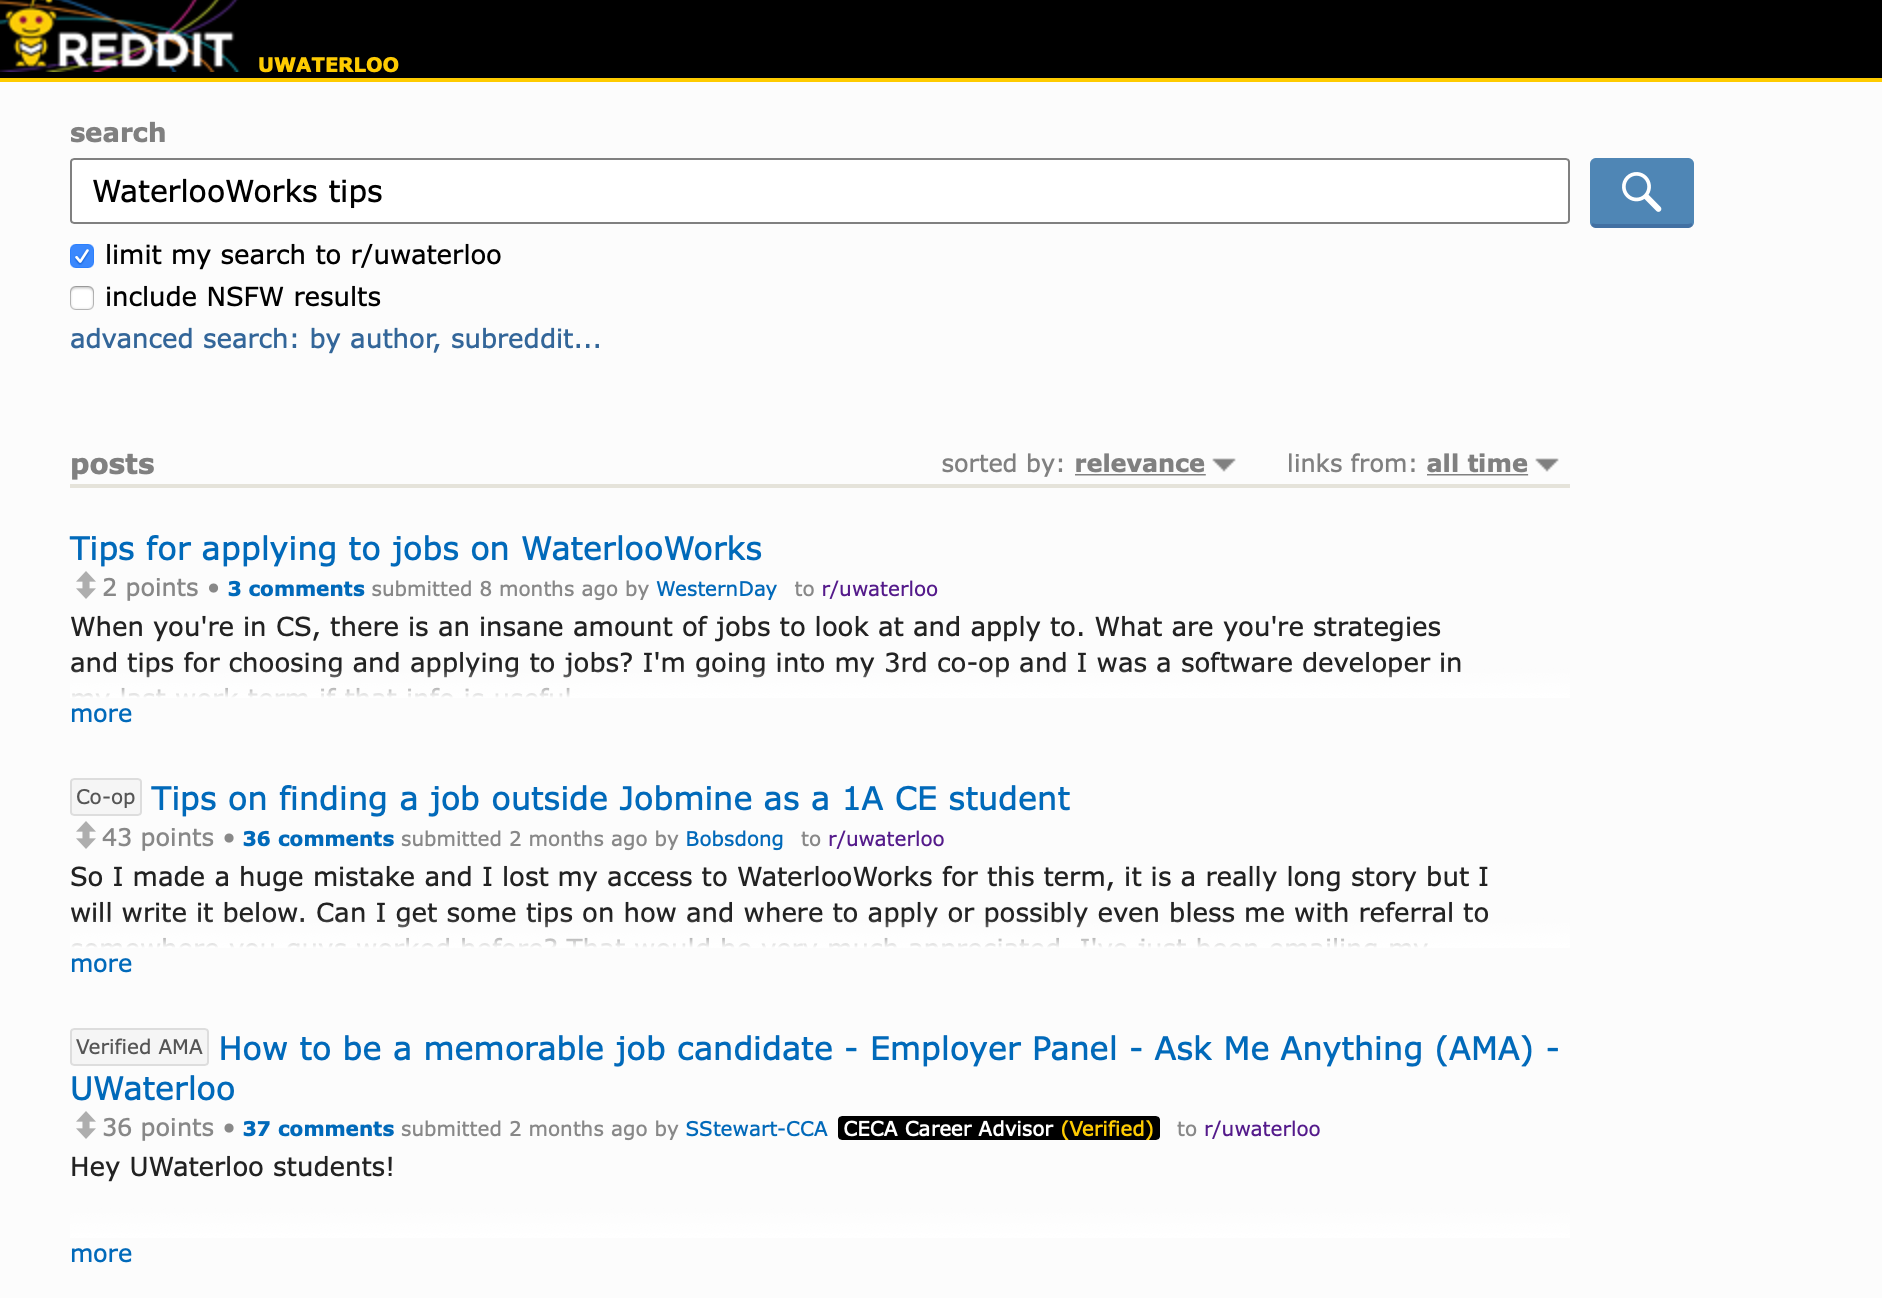View 37 comments on the AMA post

point(318,1129)
